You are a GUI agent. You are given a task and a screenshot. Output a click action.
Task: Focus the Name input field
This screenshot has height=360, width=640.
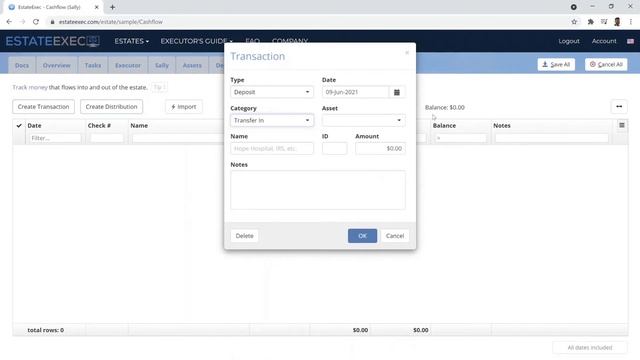coord(272,149)
